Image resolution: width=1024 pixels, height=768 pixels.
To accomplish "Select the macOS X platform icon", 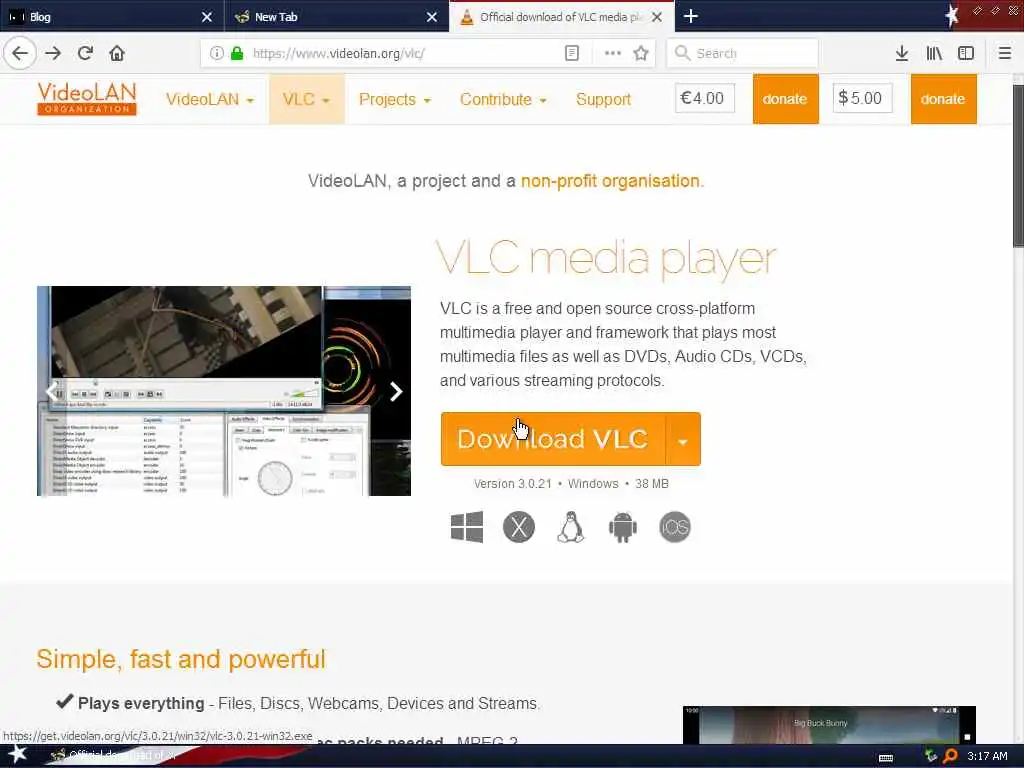I will pos(519,527).
